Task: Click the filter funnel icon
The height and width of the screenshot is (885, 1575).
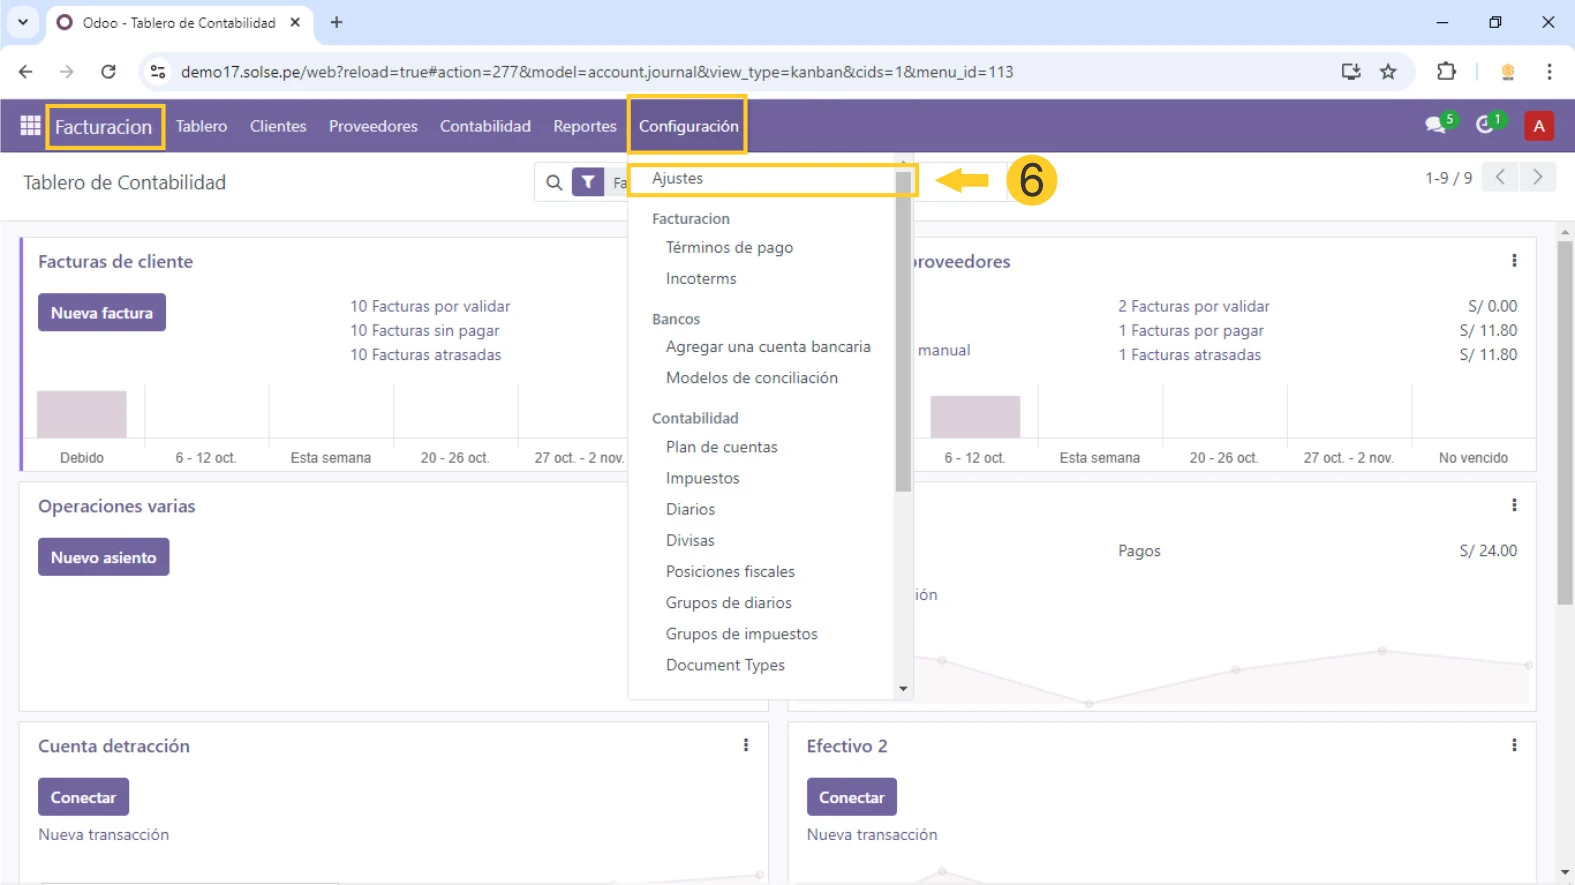Action: (x=588, y=182)
